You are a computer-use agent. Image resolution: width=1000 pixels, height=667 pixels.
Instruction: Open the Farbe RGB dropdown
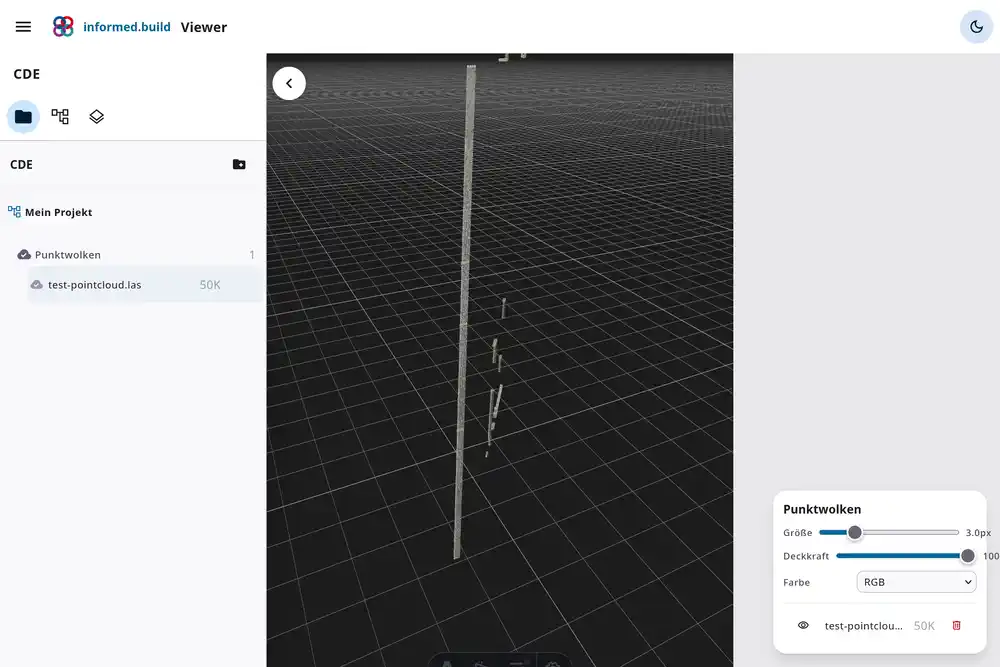916,582
